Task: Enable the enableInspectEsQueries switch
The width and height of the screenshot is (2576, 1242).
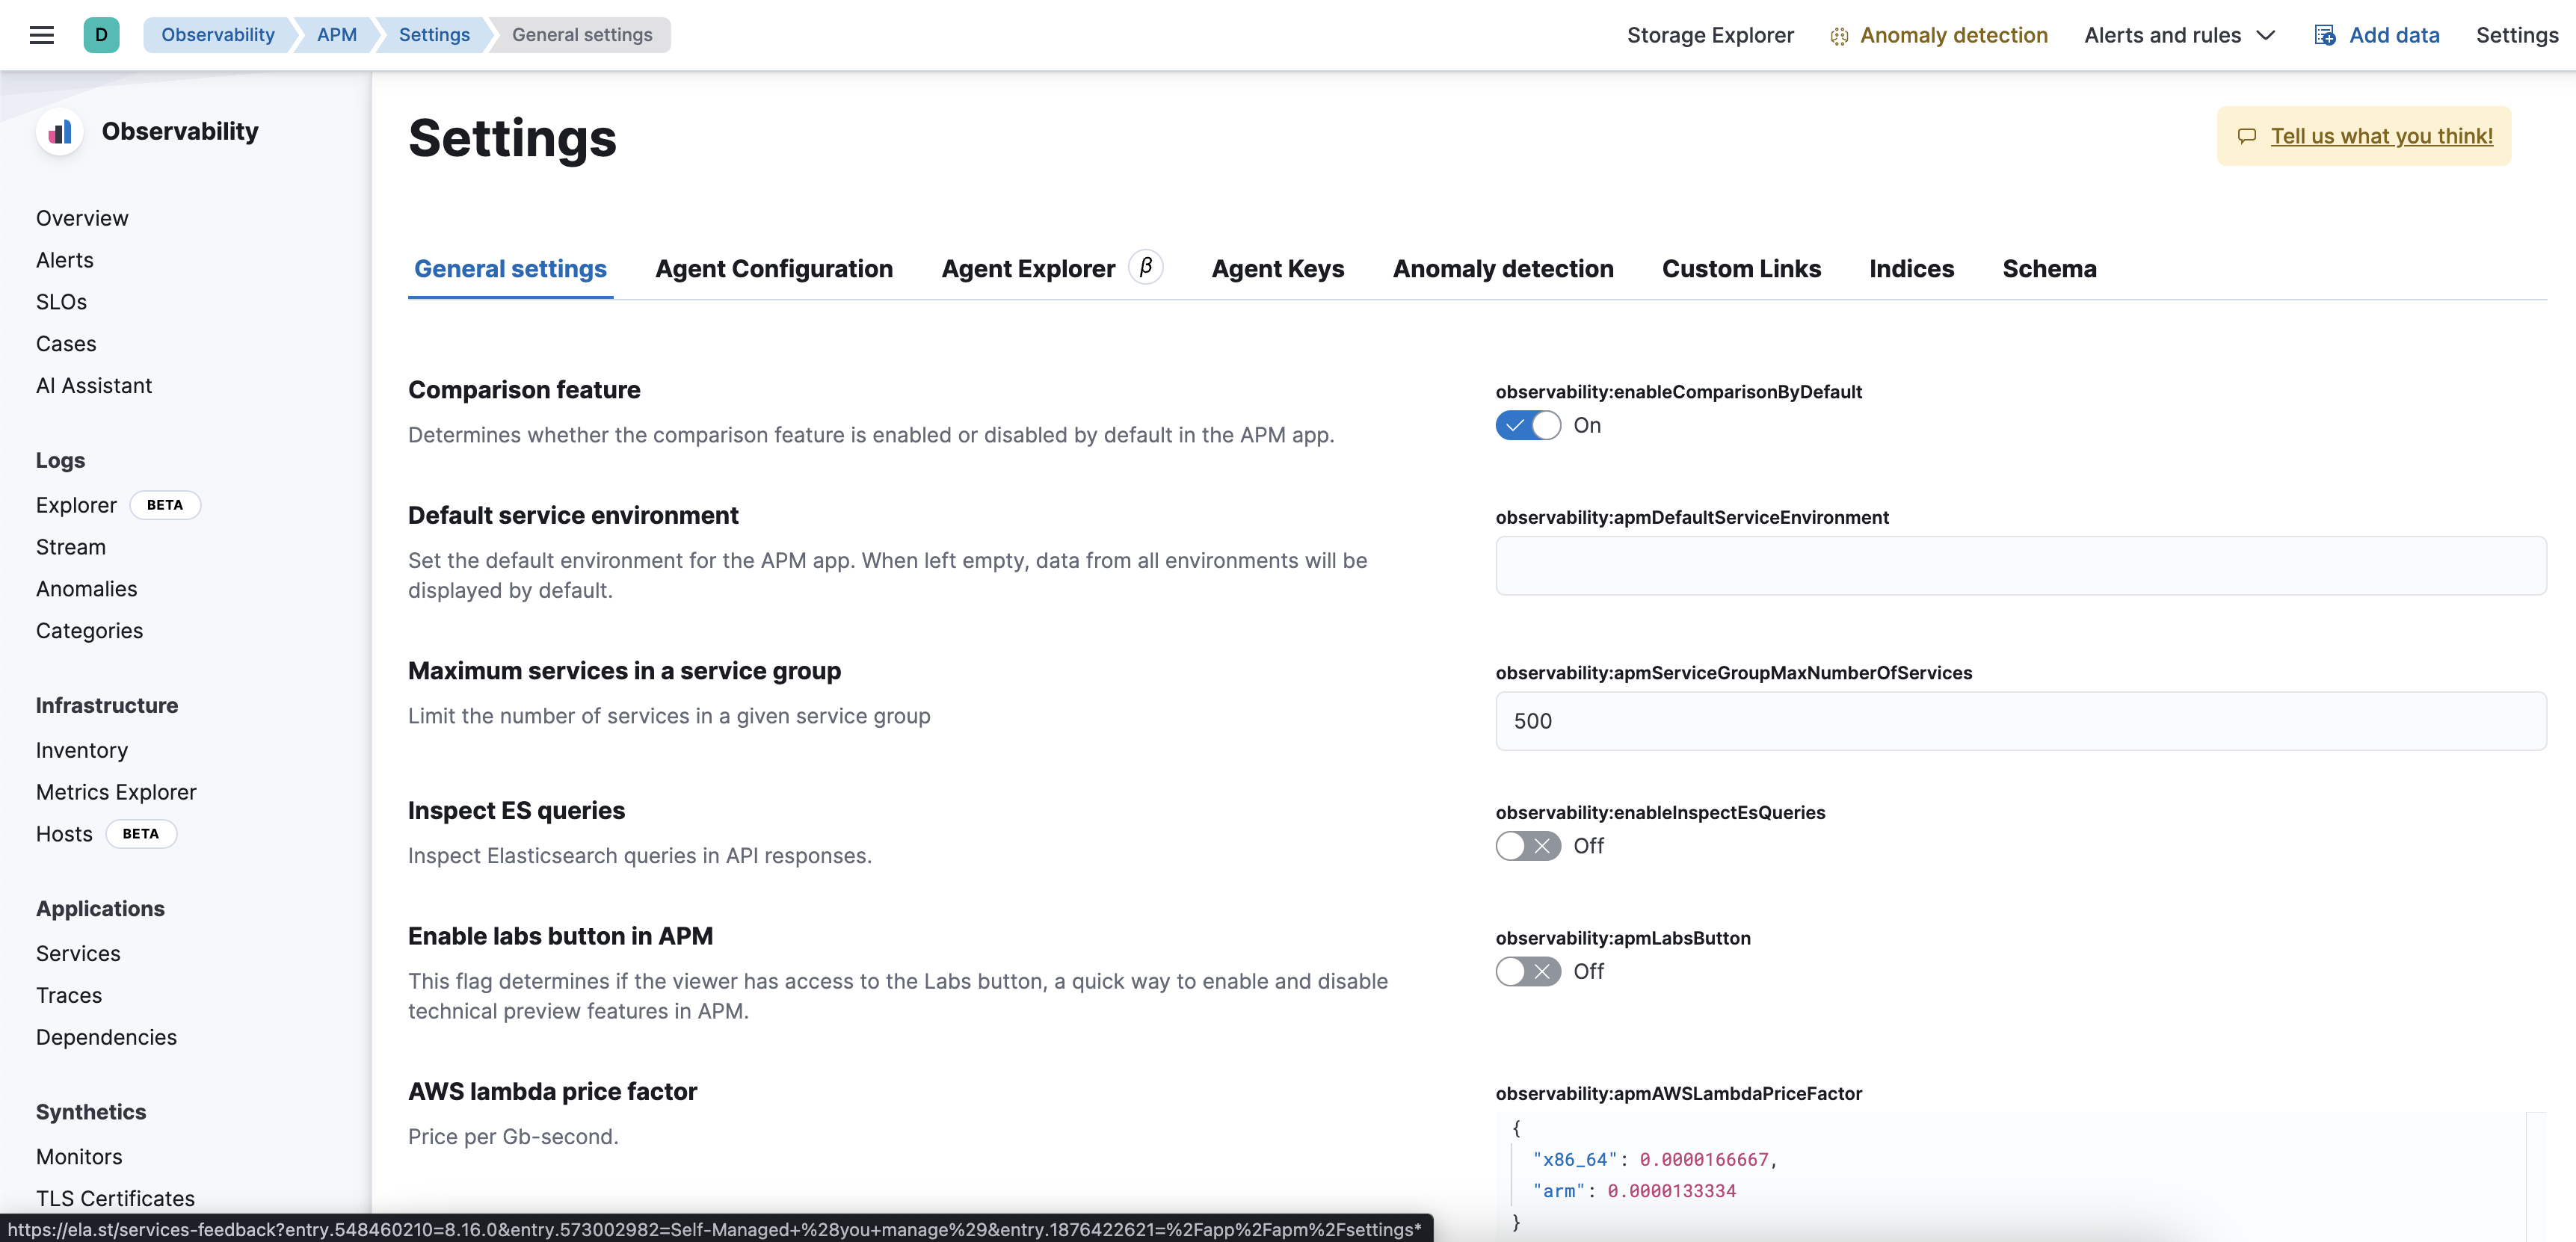Action: pos(1527,846)
